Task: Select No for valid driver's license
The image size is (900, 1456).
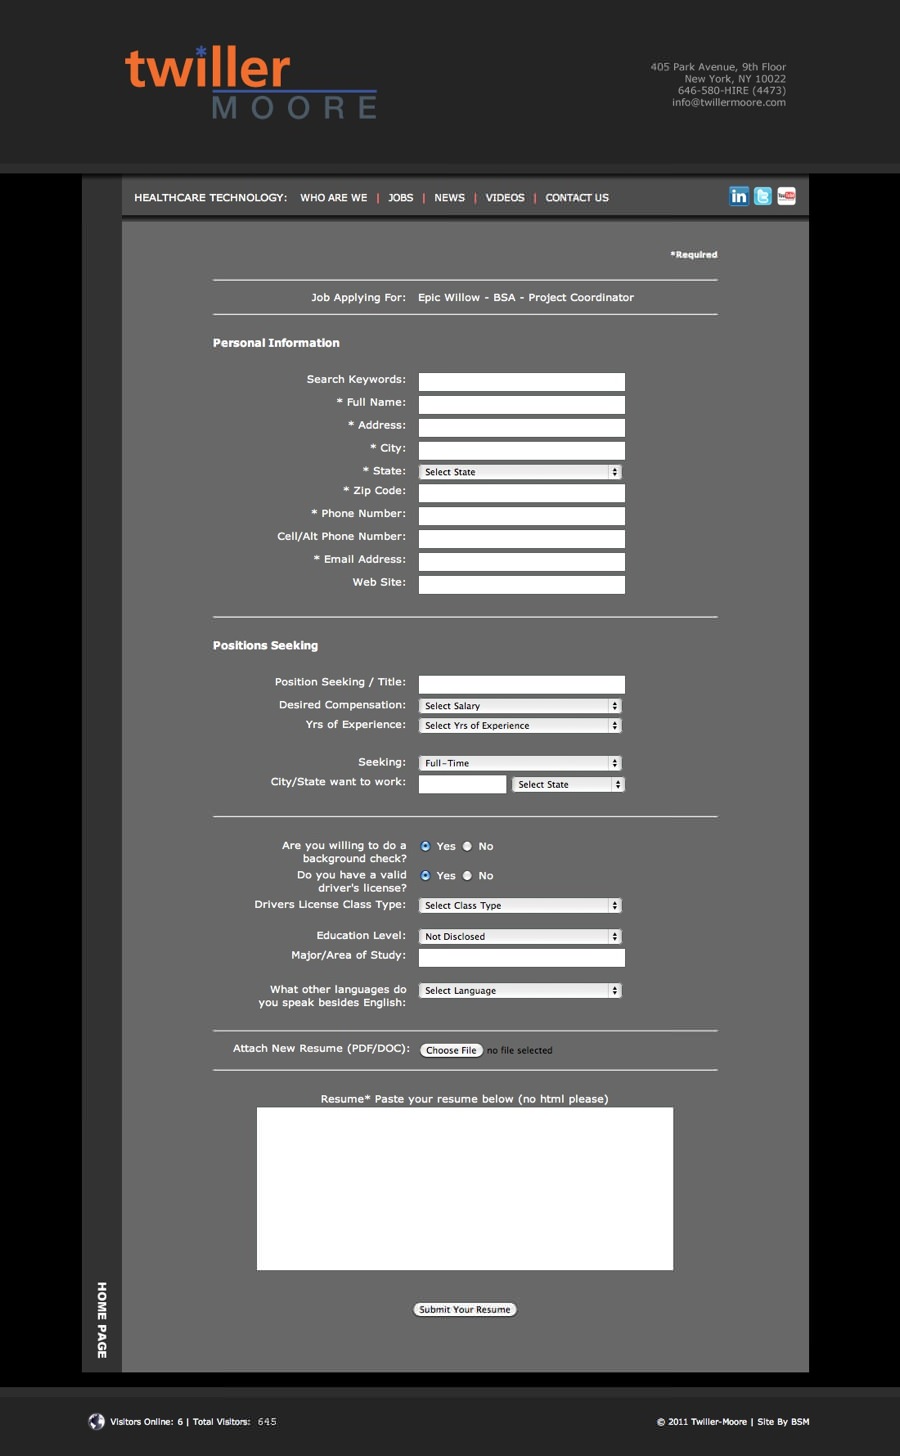Action: [x=467, y=875]
